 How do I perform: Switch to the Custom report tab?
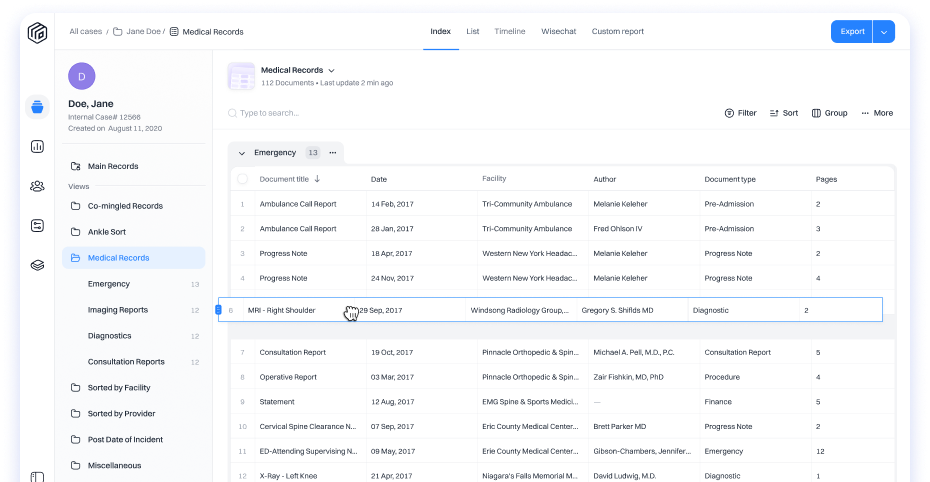pos(617,31)
